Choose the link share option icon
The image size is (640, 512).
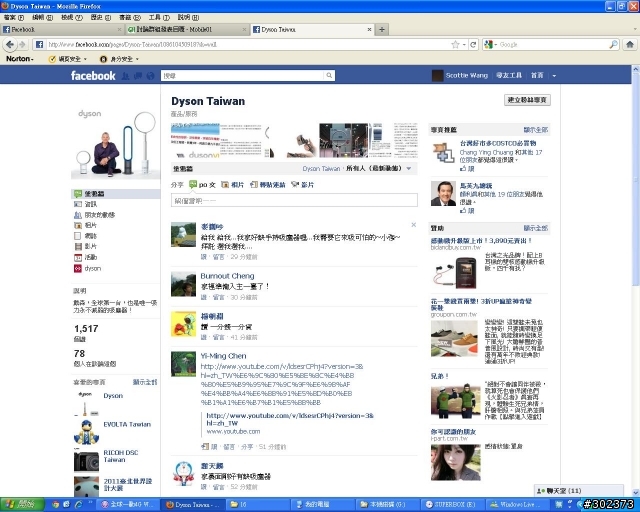(x=253, y=185)
